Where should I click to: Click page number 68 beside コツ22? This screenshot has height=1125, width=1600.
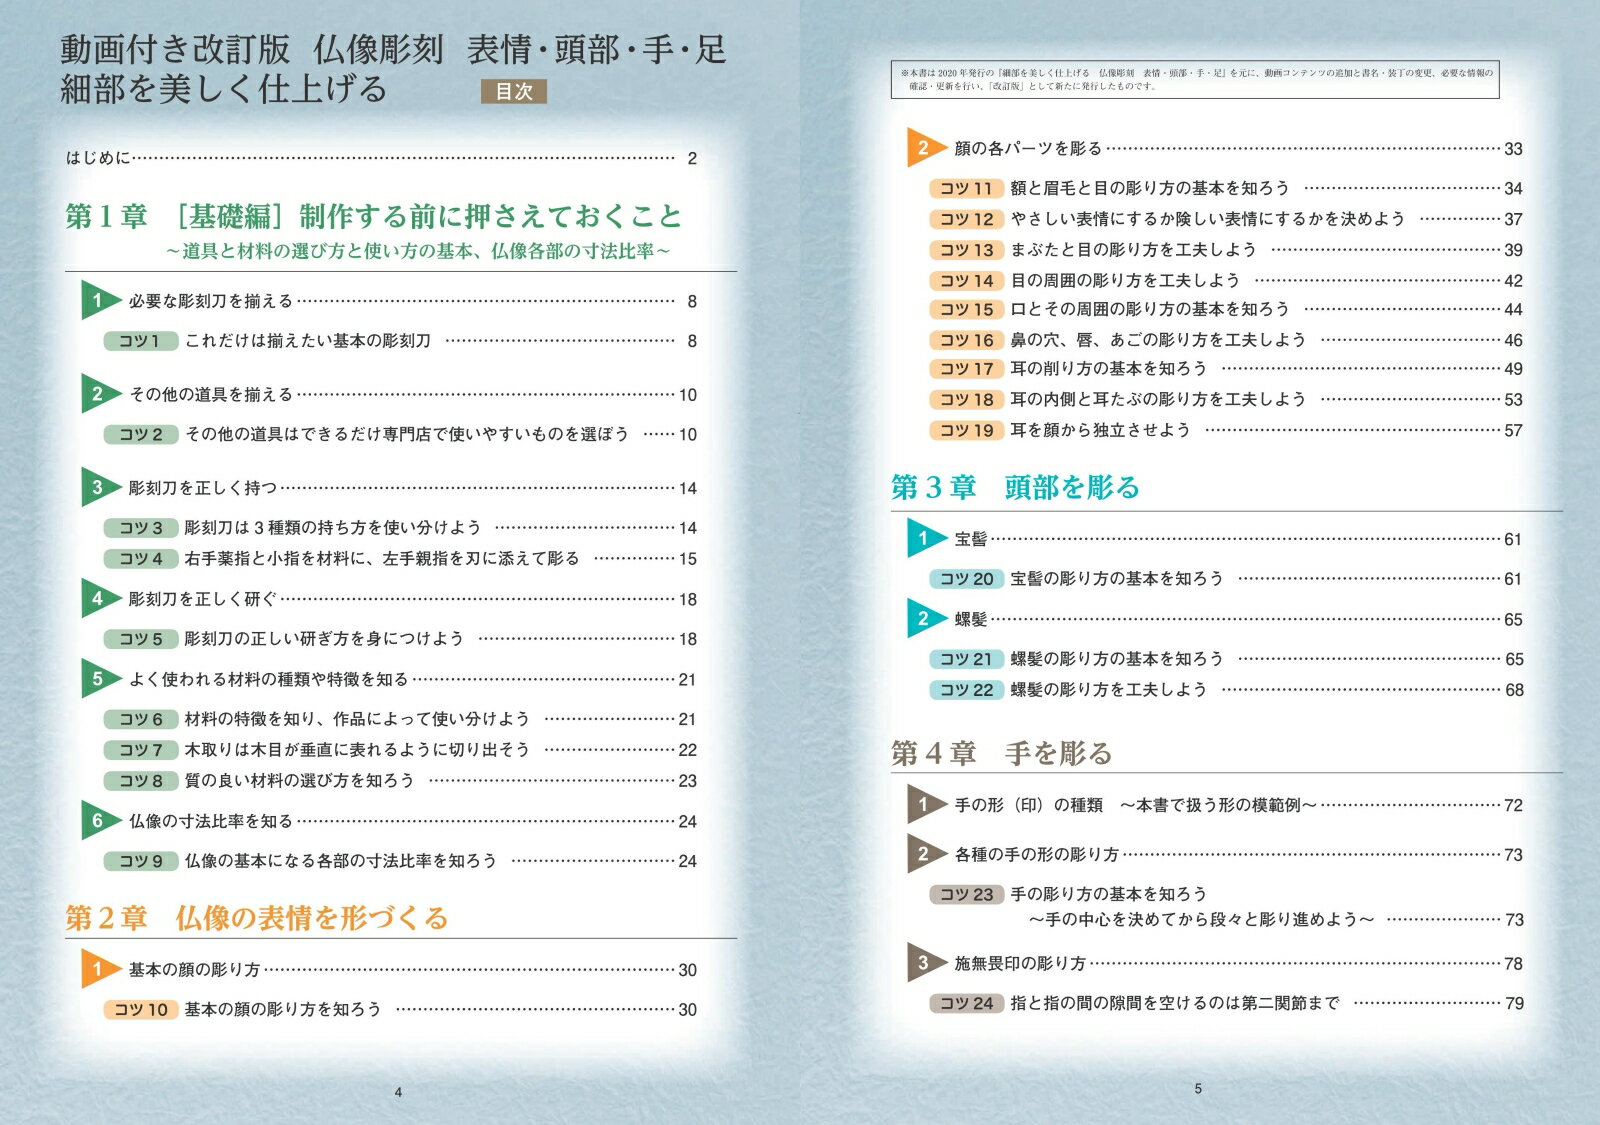[x=1514, y=690]
